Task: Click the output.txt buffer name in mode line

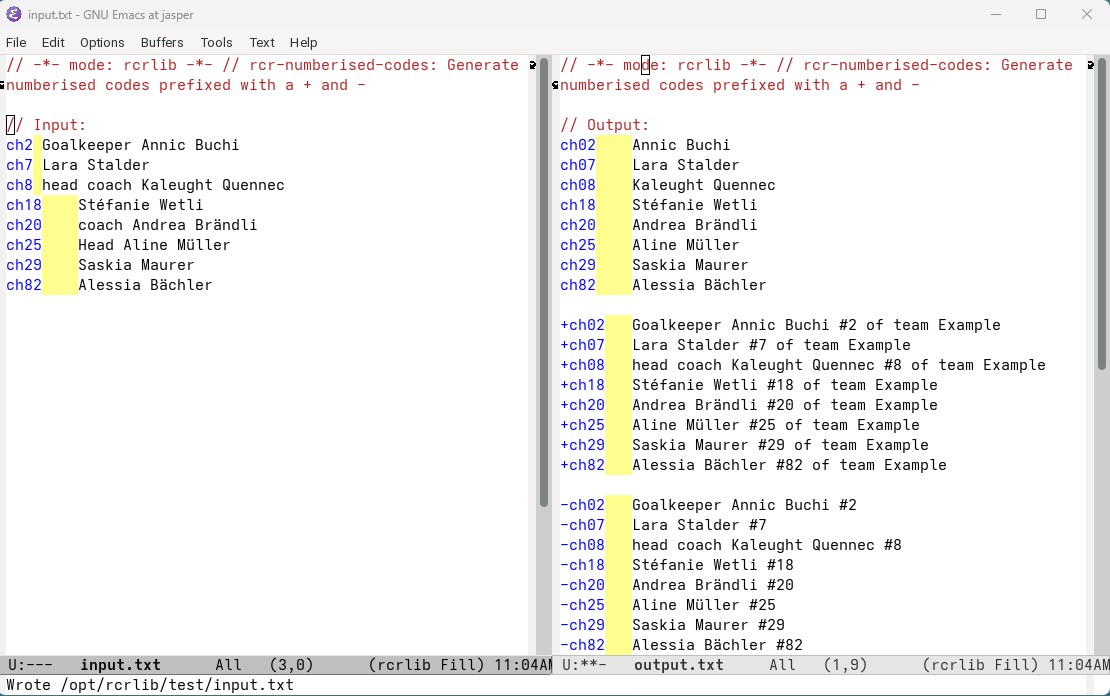Action: (x=679, y=666)
